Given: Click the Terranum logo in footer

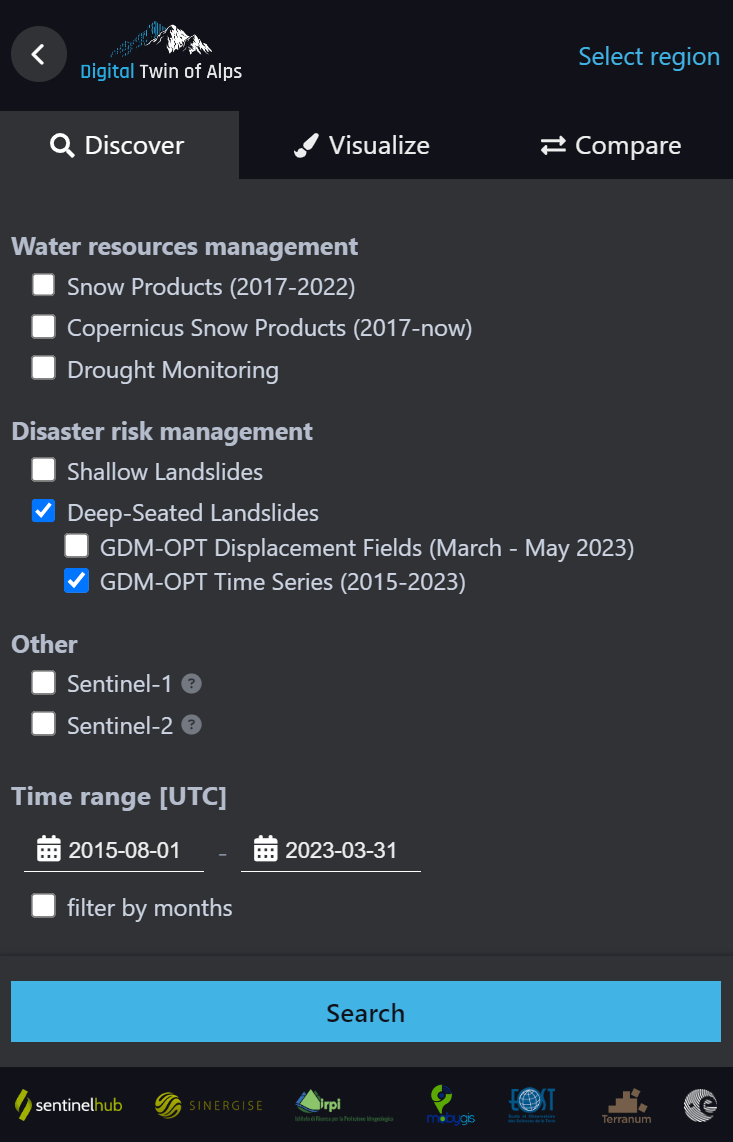Looking at the screenshot, I should click(x=627, y=1106).
